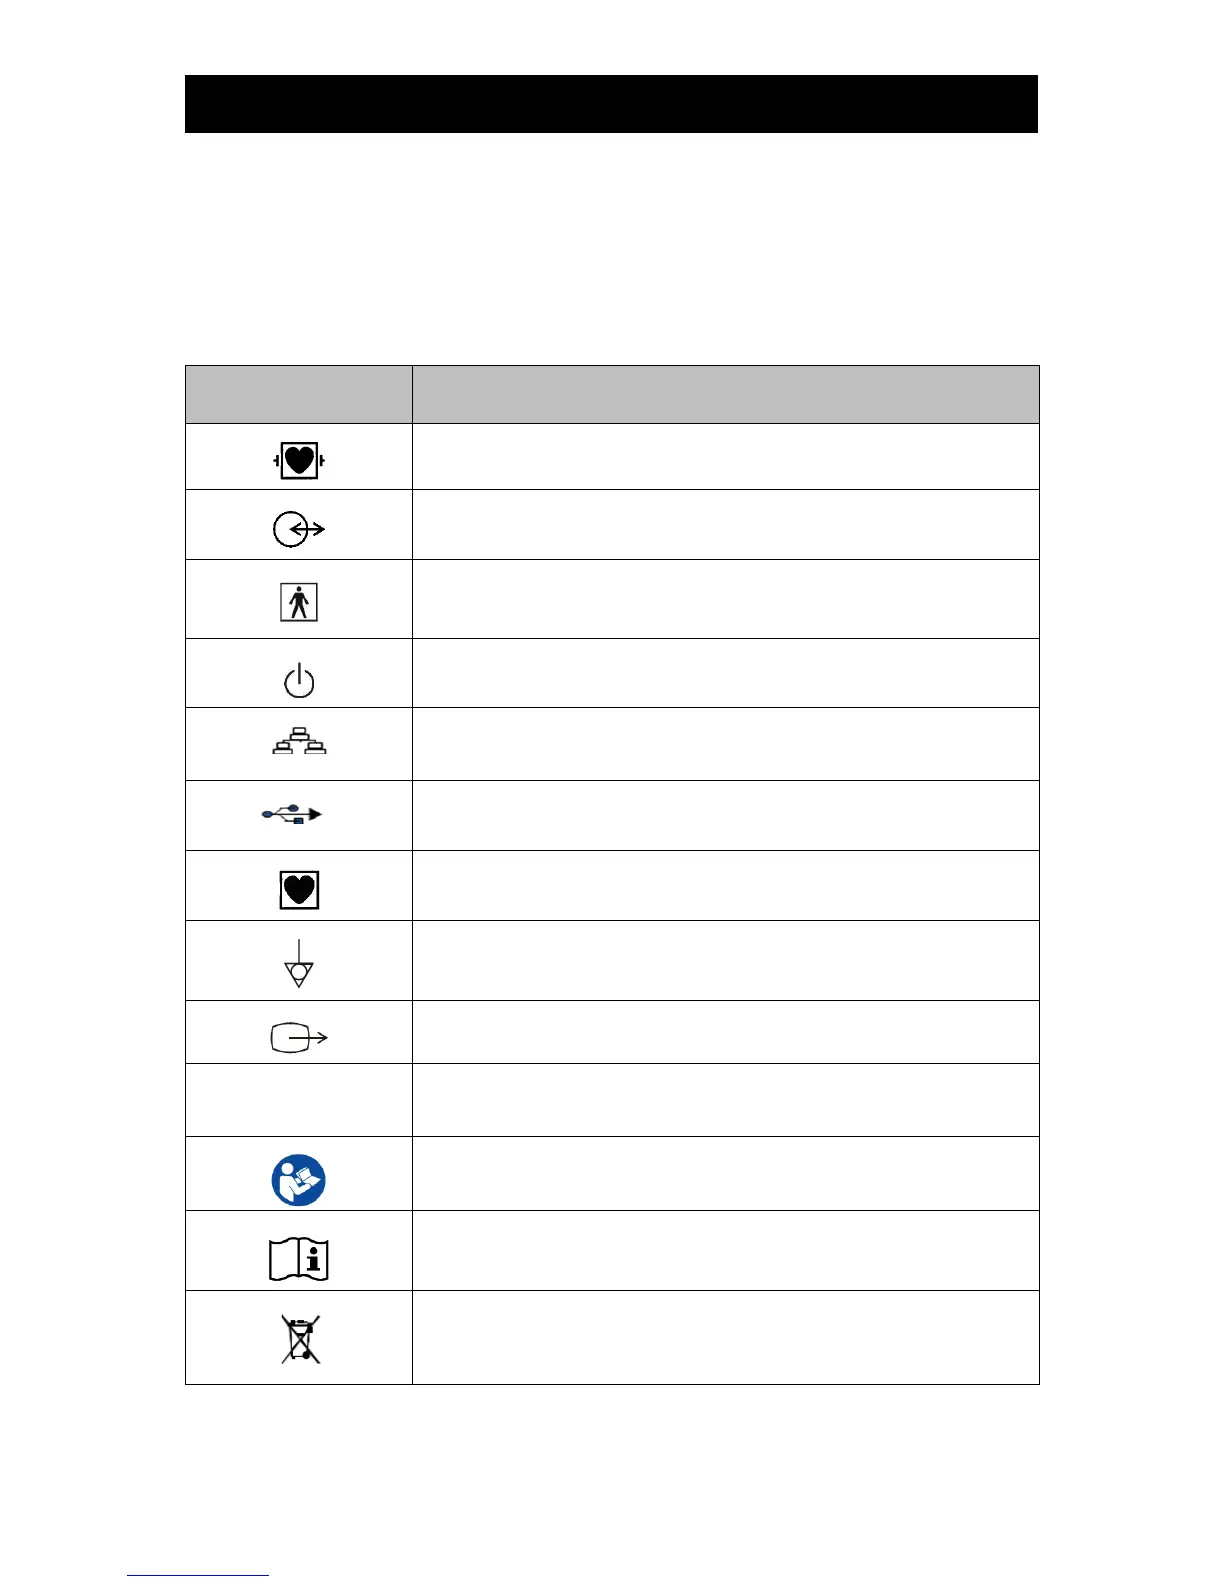Click the video output monitor symbol
Viewport: 1224px width, 1584px height.
(x=298, y=1038)
